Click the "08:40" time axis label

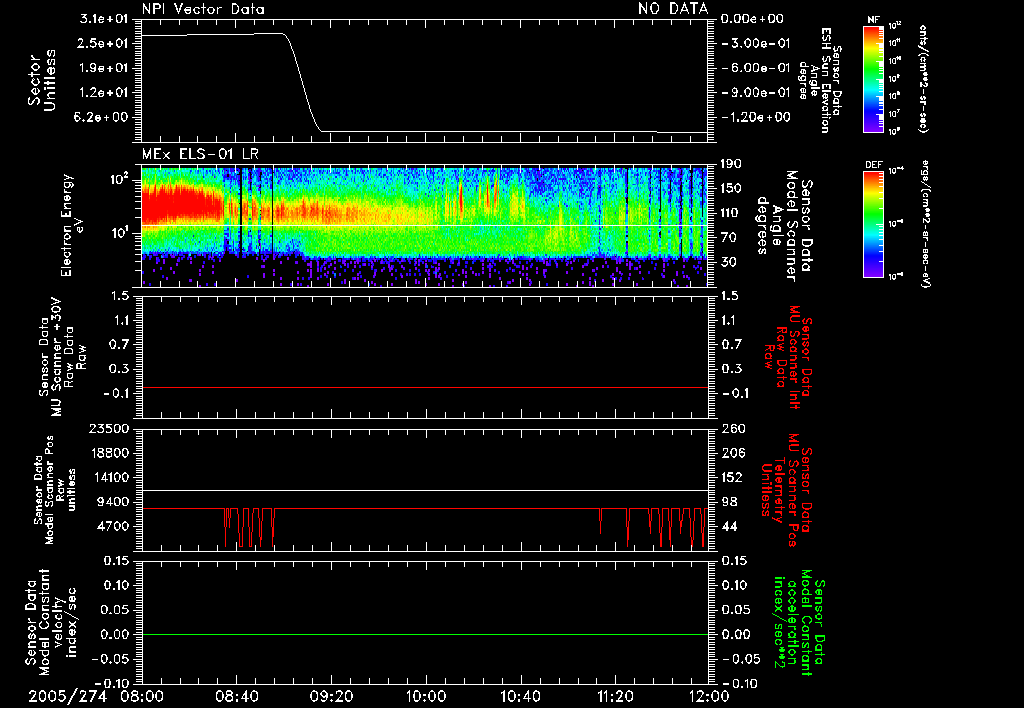coord(237,697)
